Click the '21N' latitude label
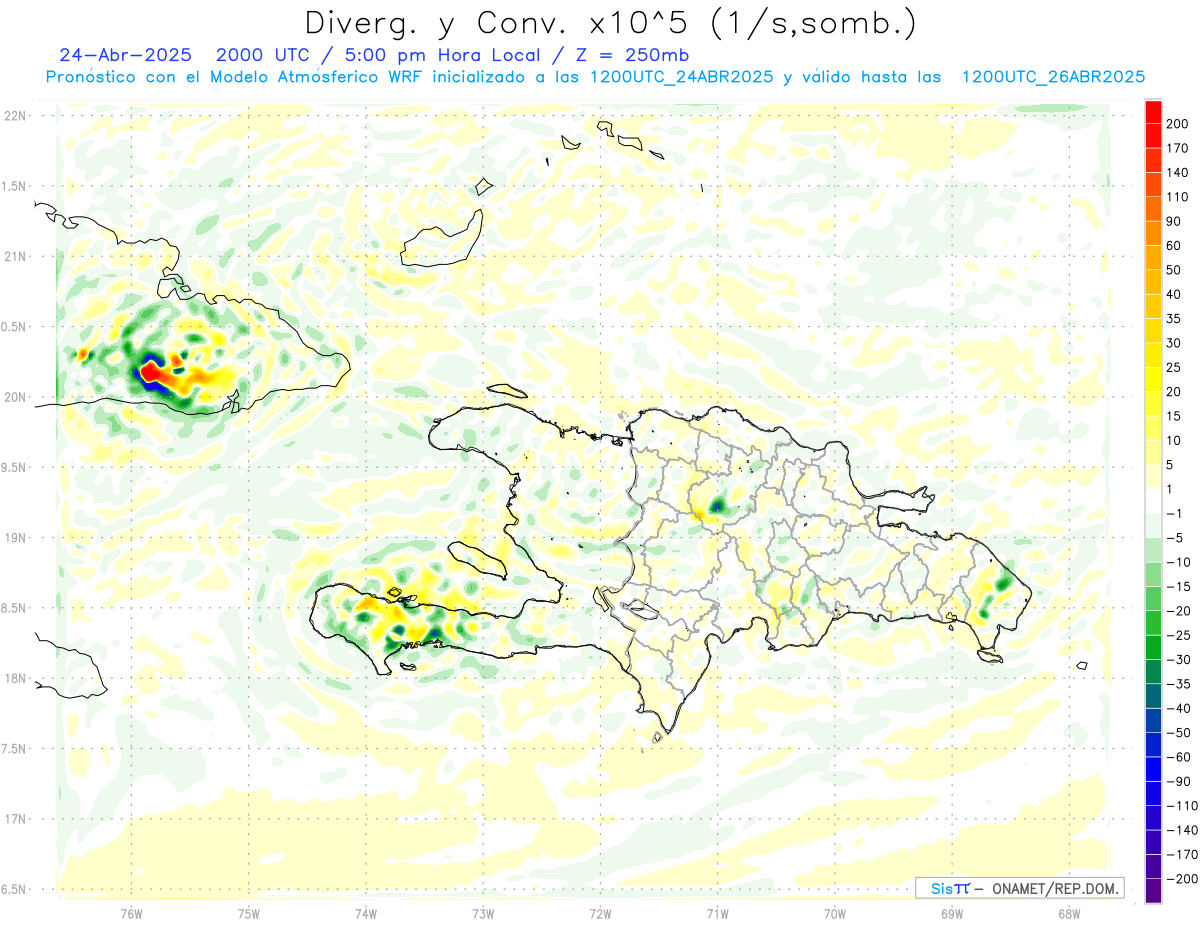The width and height of the screenshot is (1200, 927). point(15,256)
